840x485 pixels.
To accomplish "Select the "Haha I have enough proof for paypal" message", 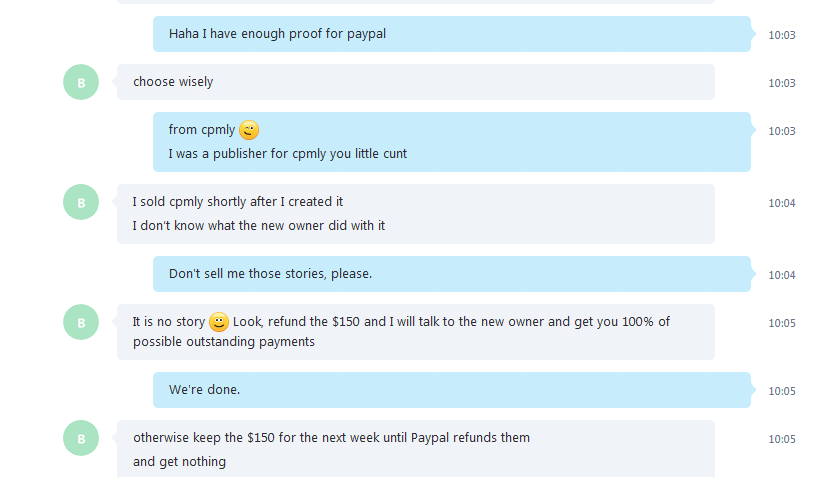I will (x=452, y=34).
